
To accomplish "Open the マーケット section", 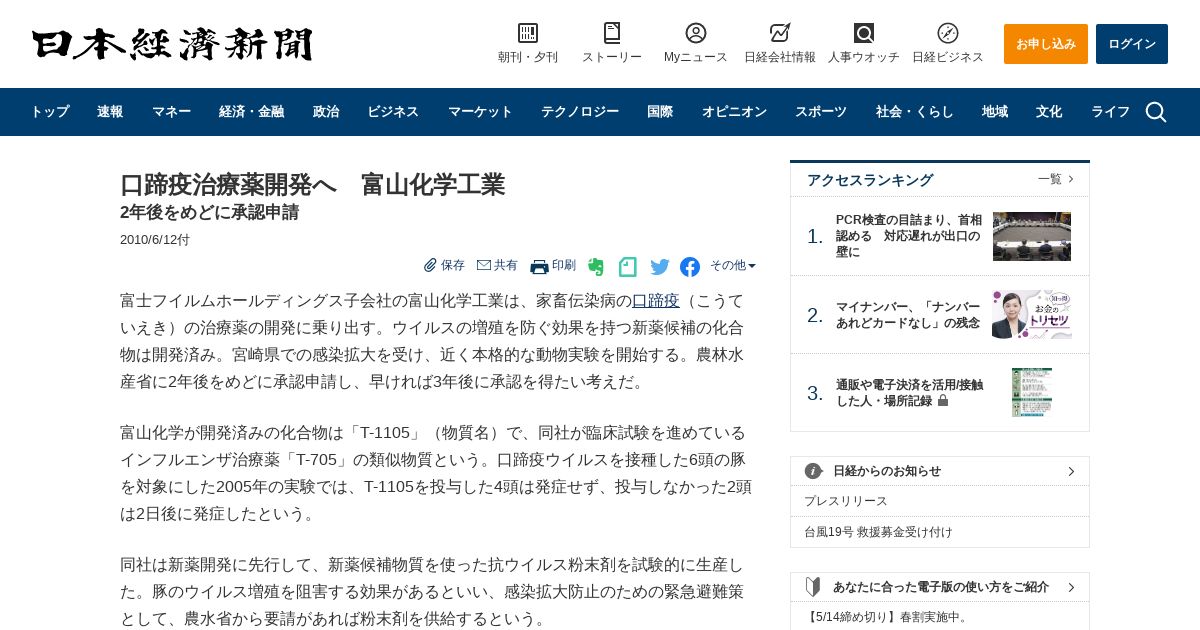I will (480, 112).
